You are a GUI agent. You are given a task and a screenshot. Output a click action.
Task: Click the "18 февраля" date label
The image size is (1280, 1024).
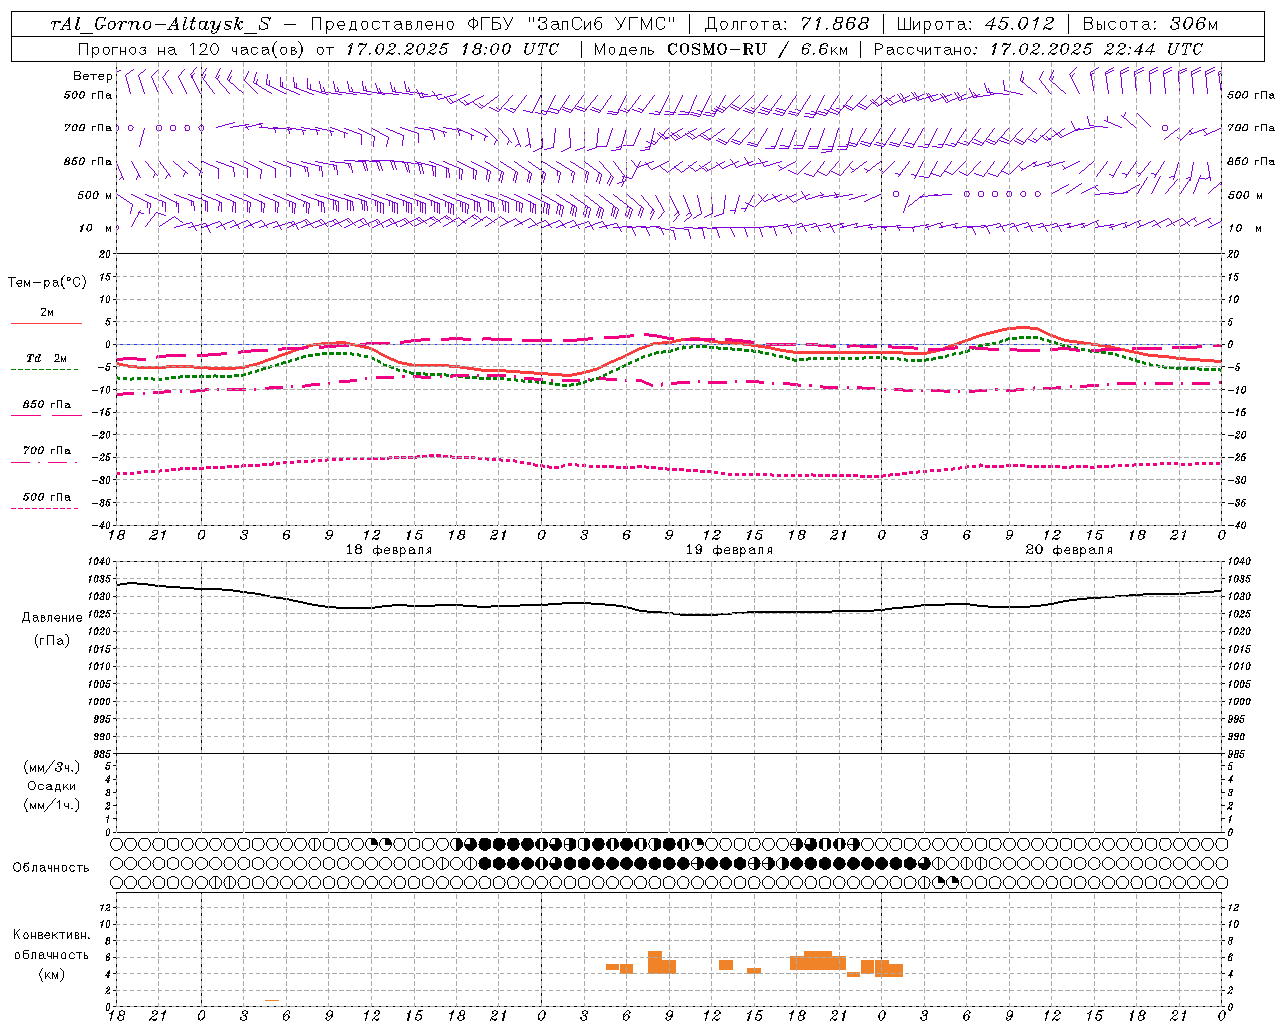click(389, 550)
